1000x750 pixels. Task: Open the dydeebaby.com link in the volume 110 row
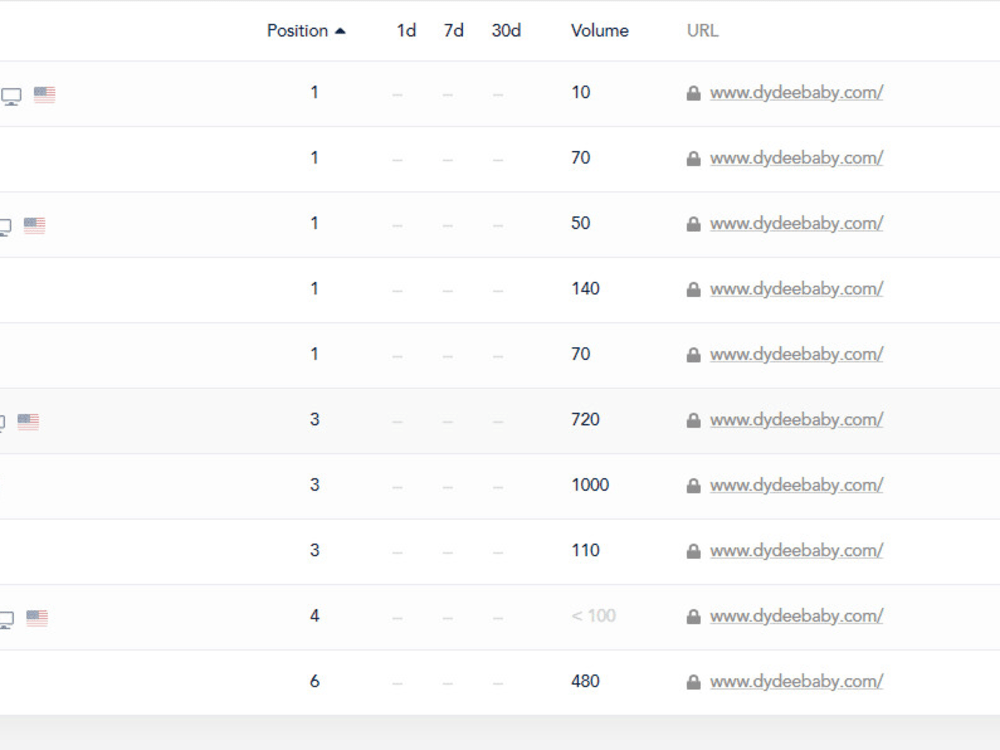coord(797,551)
